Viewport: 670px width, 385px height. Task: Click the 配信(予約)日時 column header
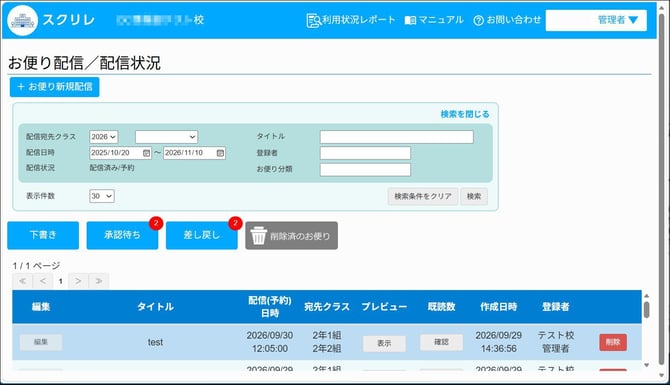(x=270, y=306)
